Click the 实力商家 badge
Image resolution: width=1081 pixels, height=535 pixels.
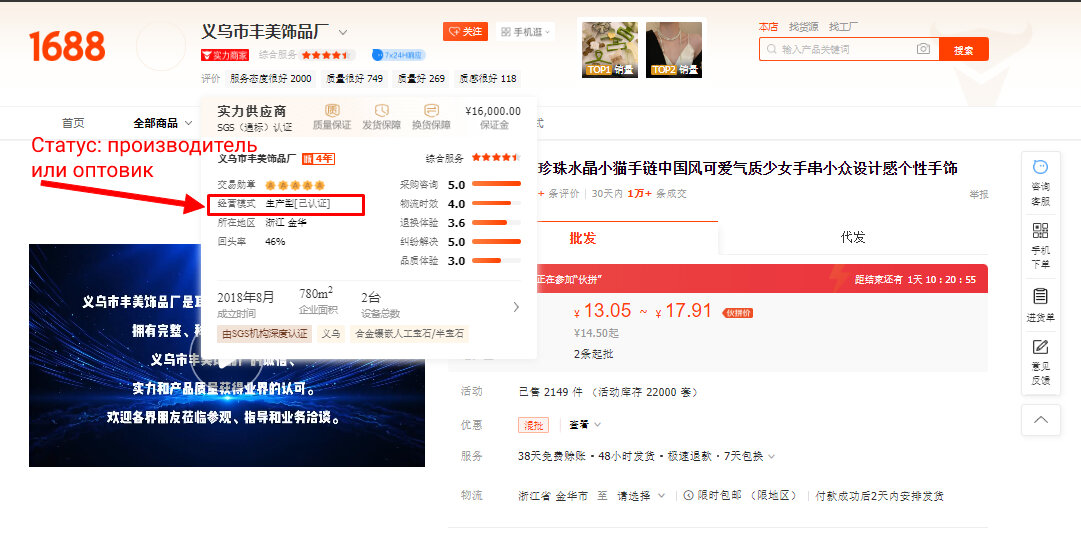pyautogui.click(x=225, y=55)
